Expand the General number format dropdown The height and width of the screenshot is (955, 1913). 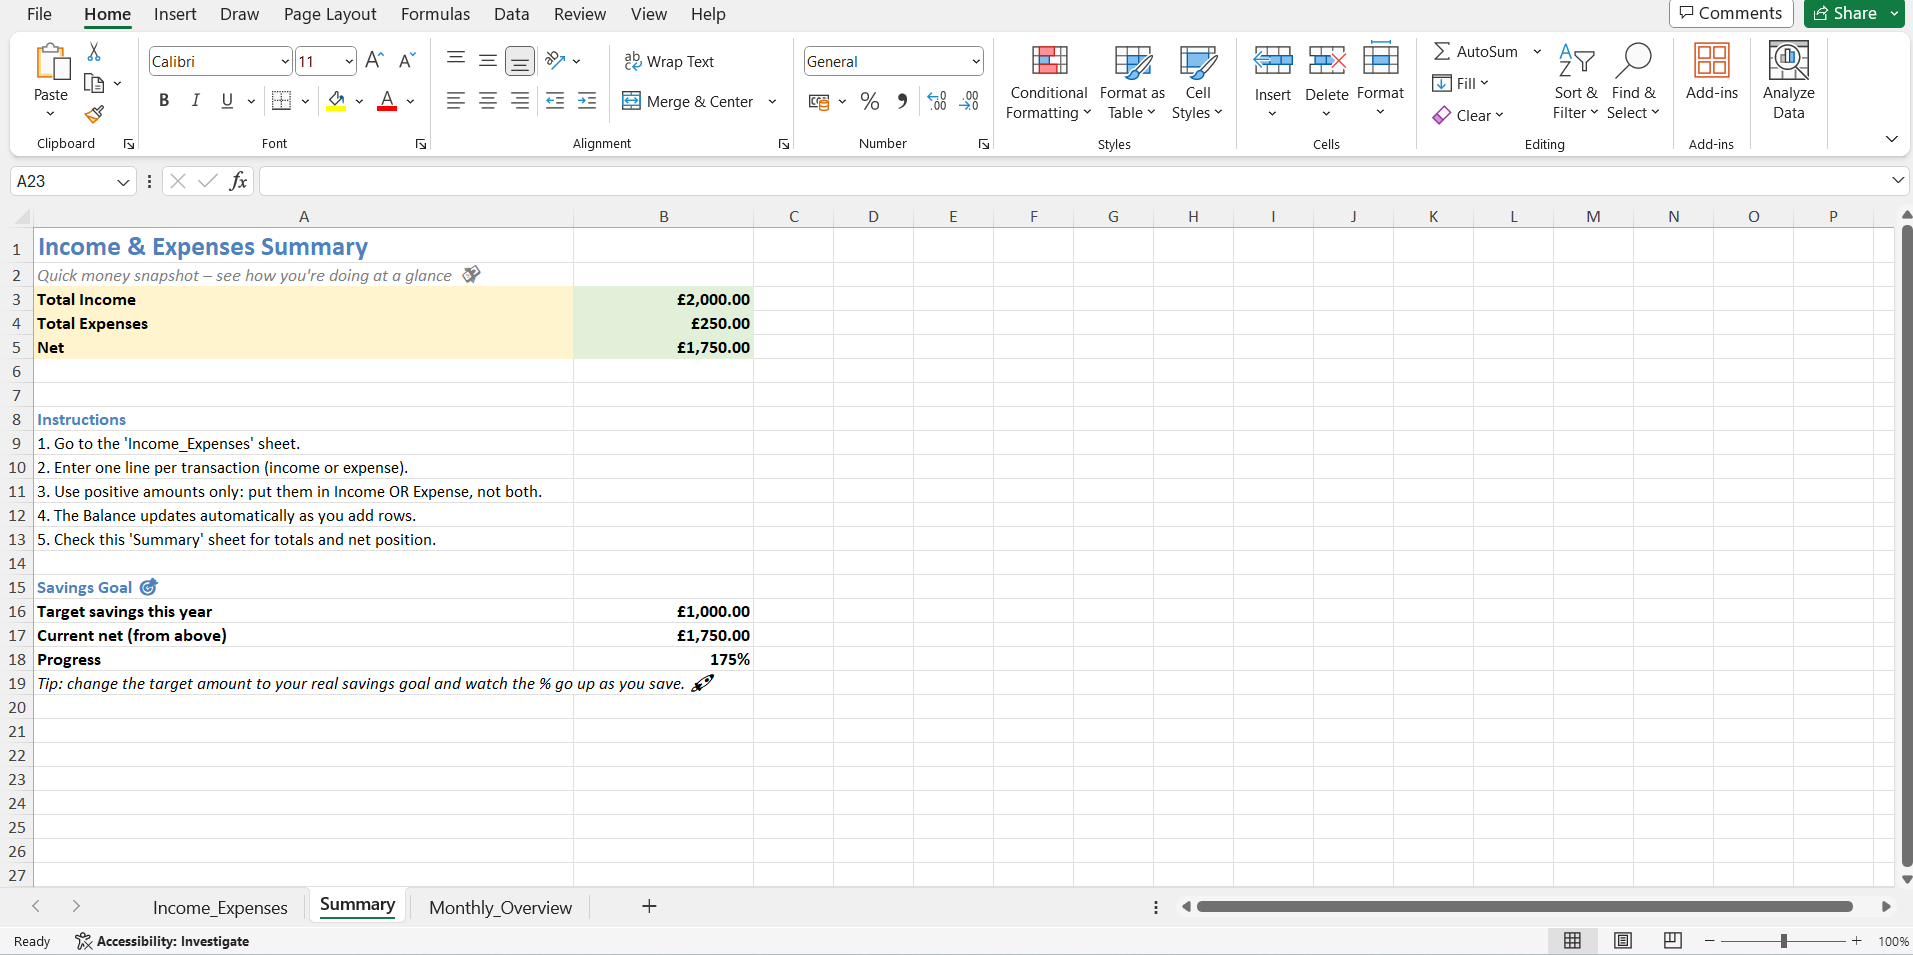[x=975, y=62]
